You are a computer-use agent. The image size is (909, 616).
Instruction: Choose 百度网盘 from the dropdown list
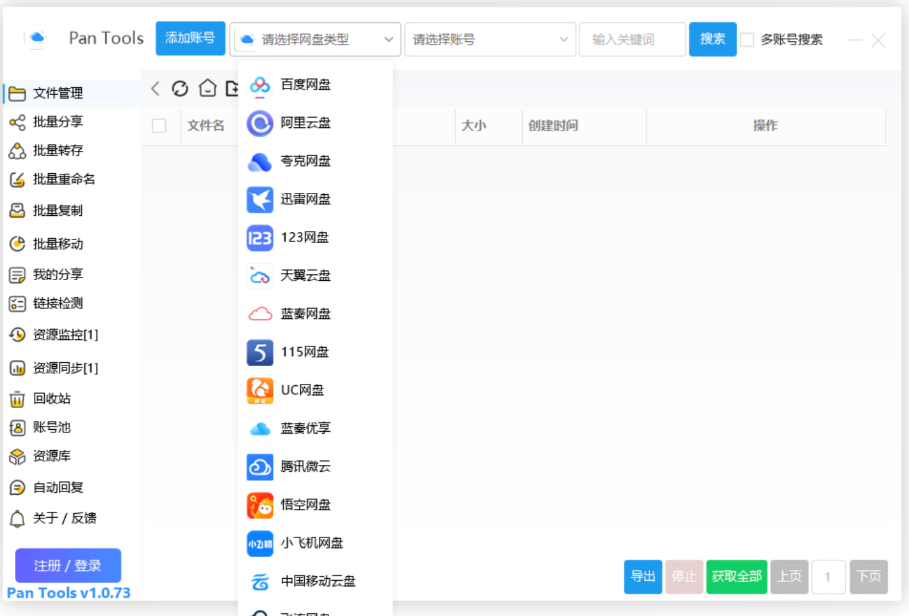[315, 85]
